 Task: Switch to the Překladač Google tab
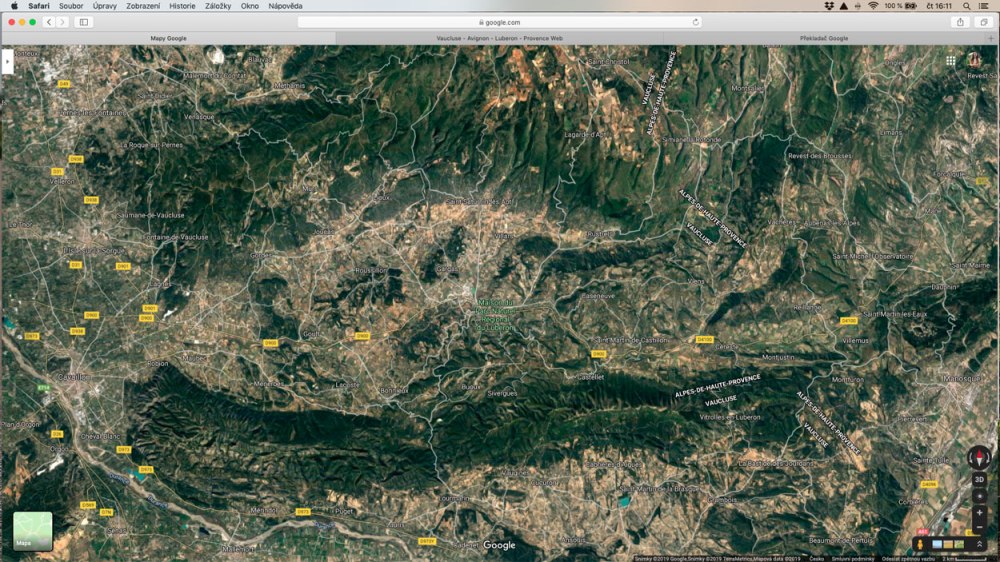824,38
